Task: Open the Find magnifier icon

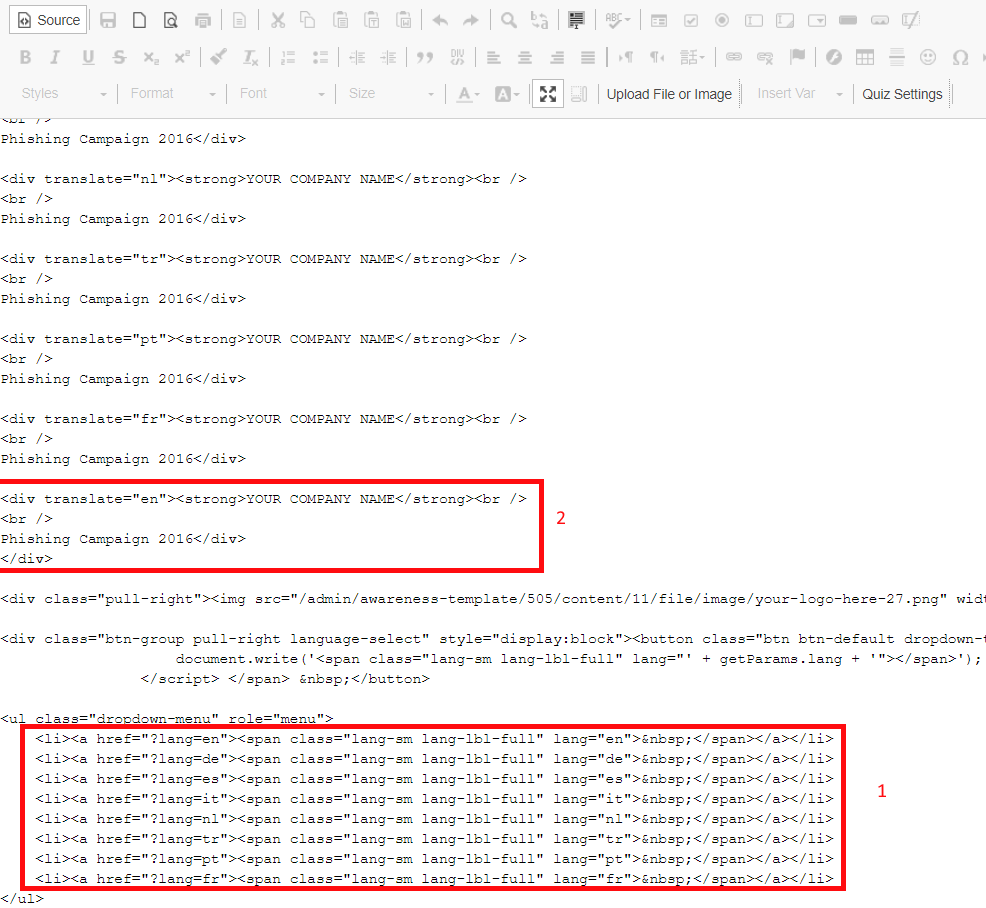Action: [x=508, y=20]
